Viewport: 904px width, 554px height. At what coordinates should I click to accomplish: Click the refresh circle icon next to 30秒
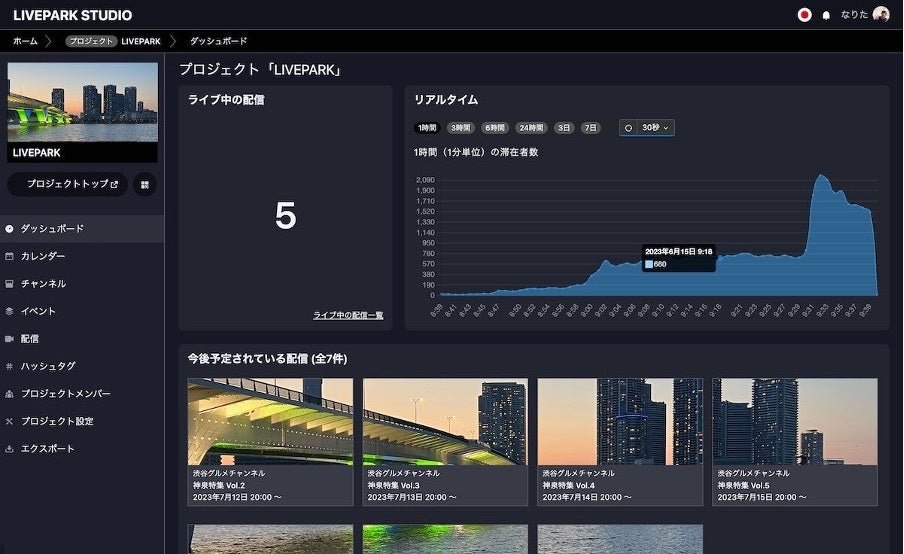pyautogui.click(x=628, y=128)
